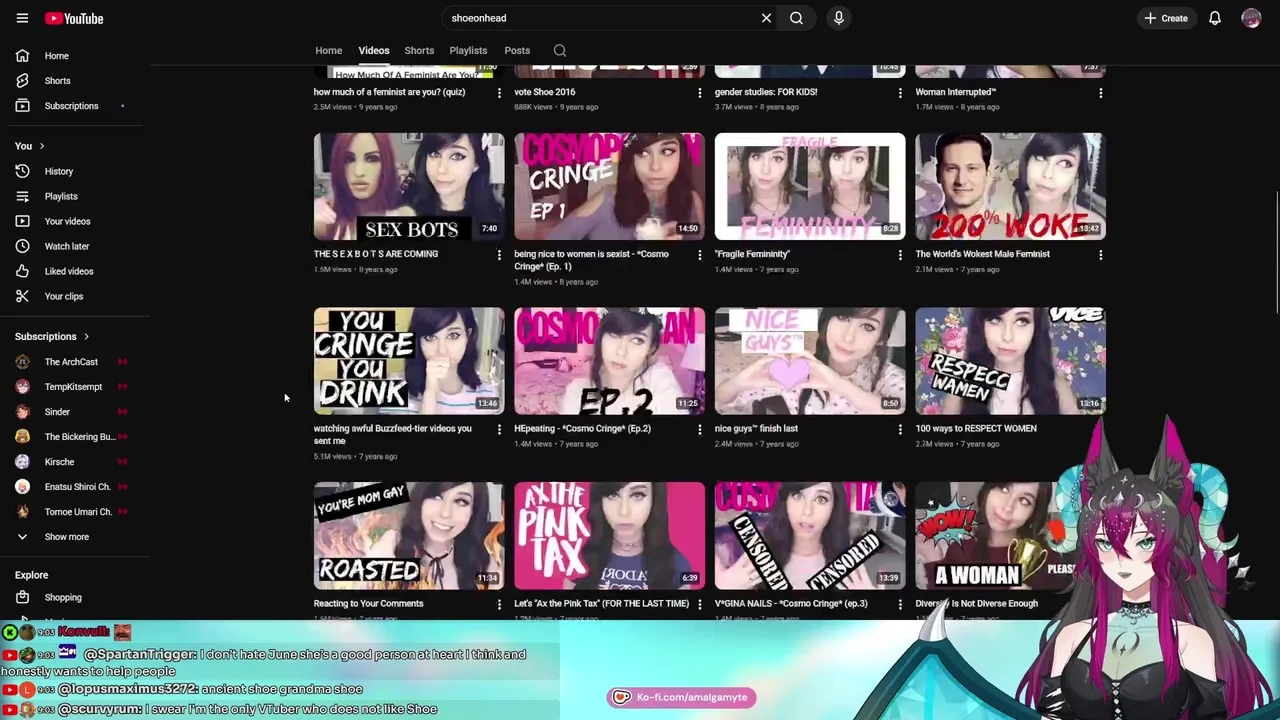The width and height of the screenshot is (1280, 720).
Task: Open the account avatar menu
Action: pos(1251,18)
